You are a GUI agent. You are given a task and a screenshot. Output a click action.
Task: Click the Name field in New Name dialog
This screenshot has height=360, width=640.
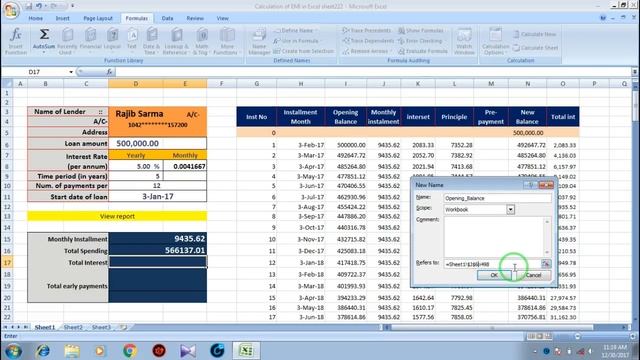pyautogui.click(x=498, y=198)
